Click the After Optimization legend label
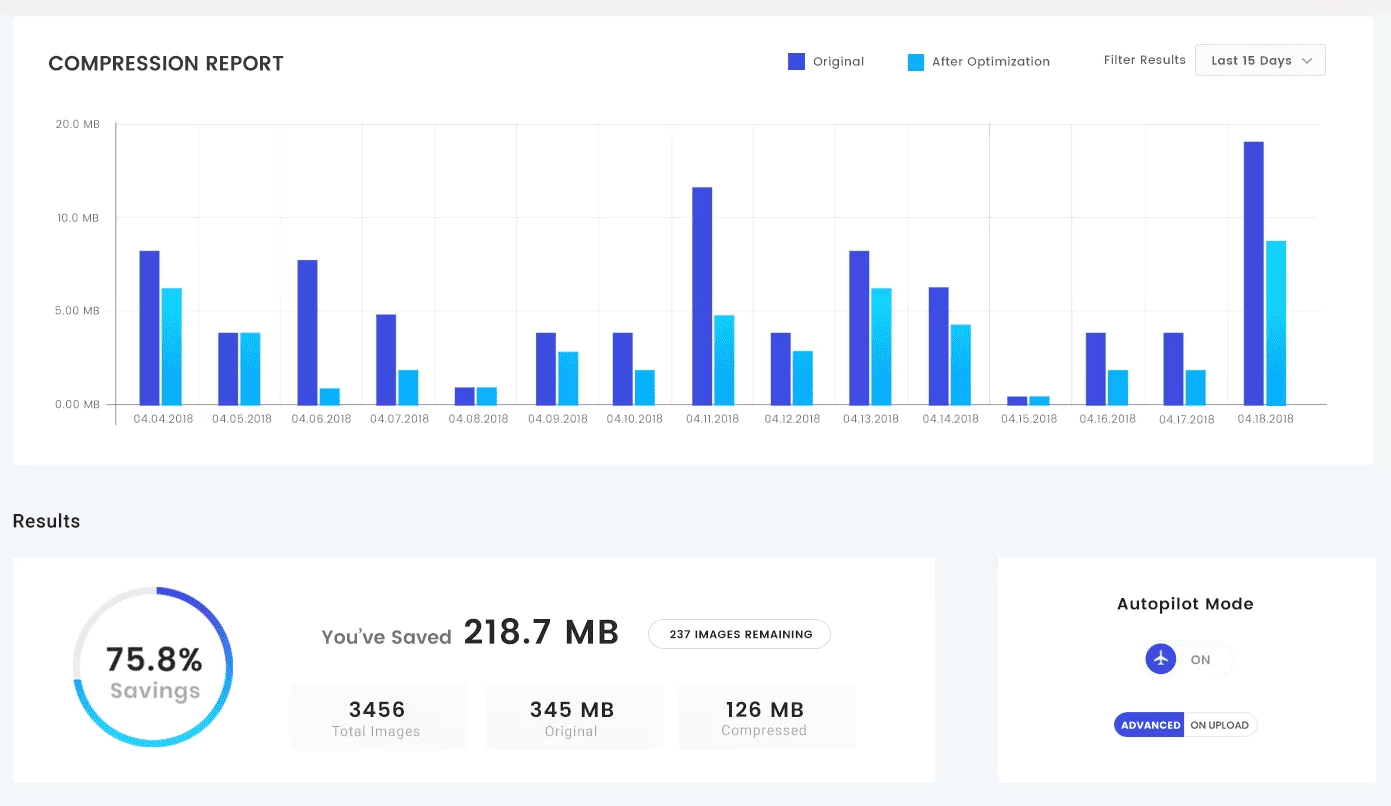 [990, 62]
